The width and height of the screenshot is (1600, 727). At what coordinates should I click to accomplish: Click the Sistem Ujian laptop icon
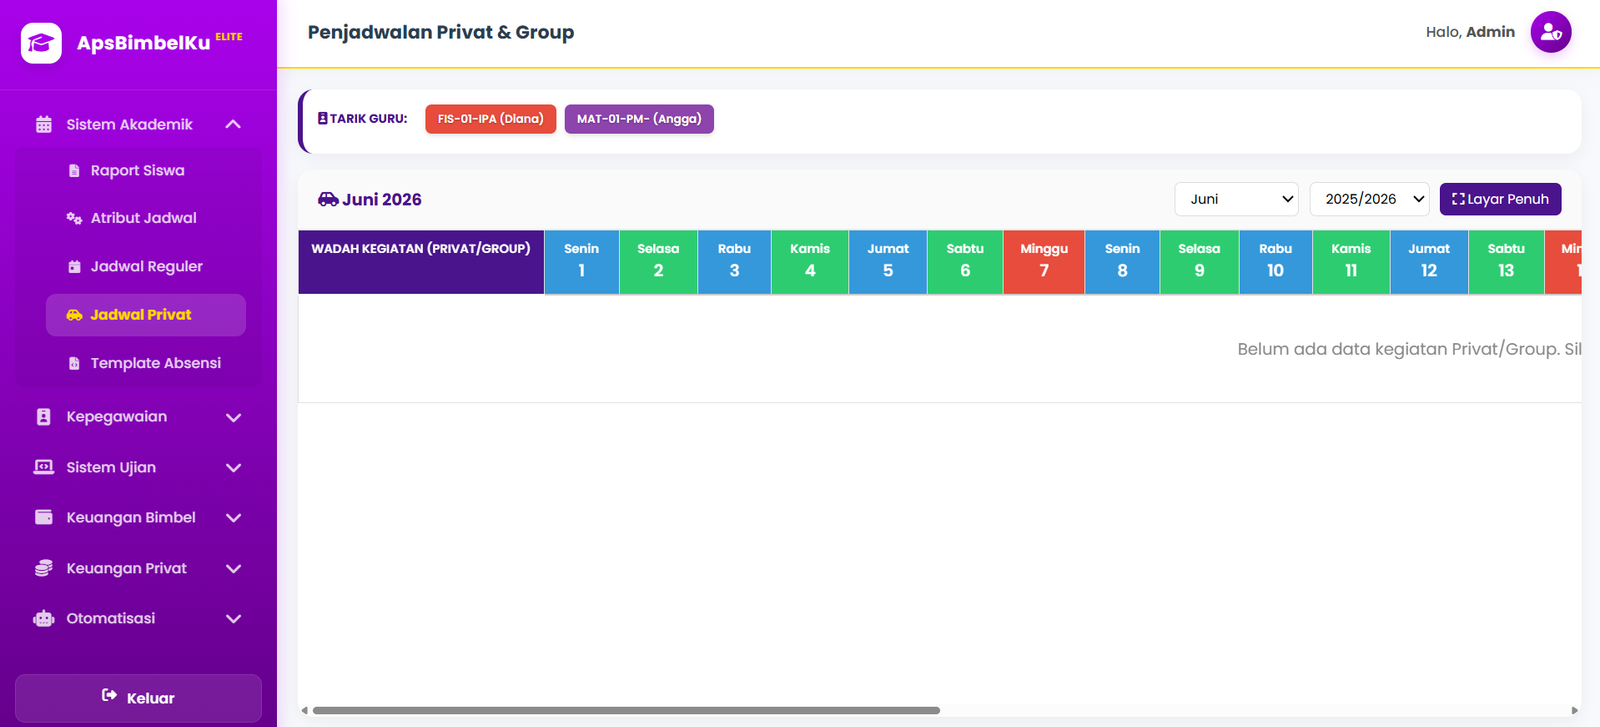(x=44, y=467)
